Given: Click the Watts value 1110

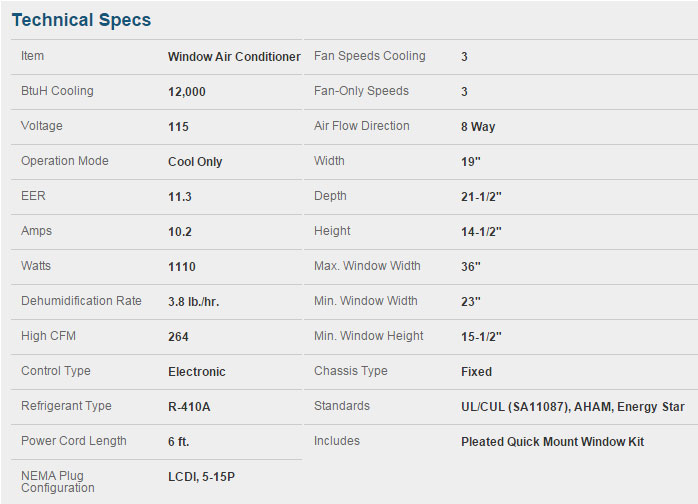Looking at the screenshot, I should 182,267.
